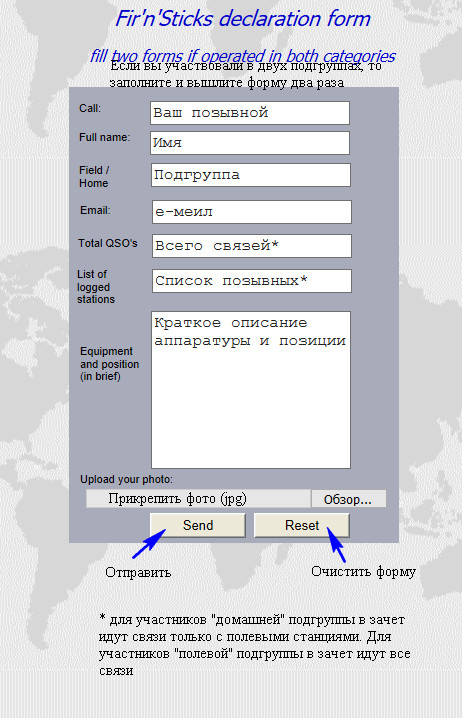The height and width of the screenshot is (718, 462).
Task: Click into the Email field
Action: pos(252,212)
